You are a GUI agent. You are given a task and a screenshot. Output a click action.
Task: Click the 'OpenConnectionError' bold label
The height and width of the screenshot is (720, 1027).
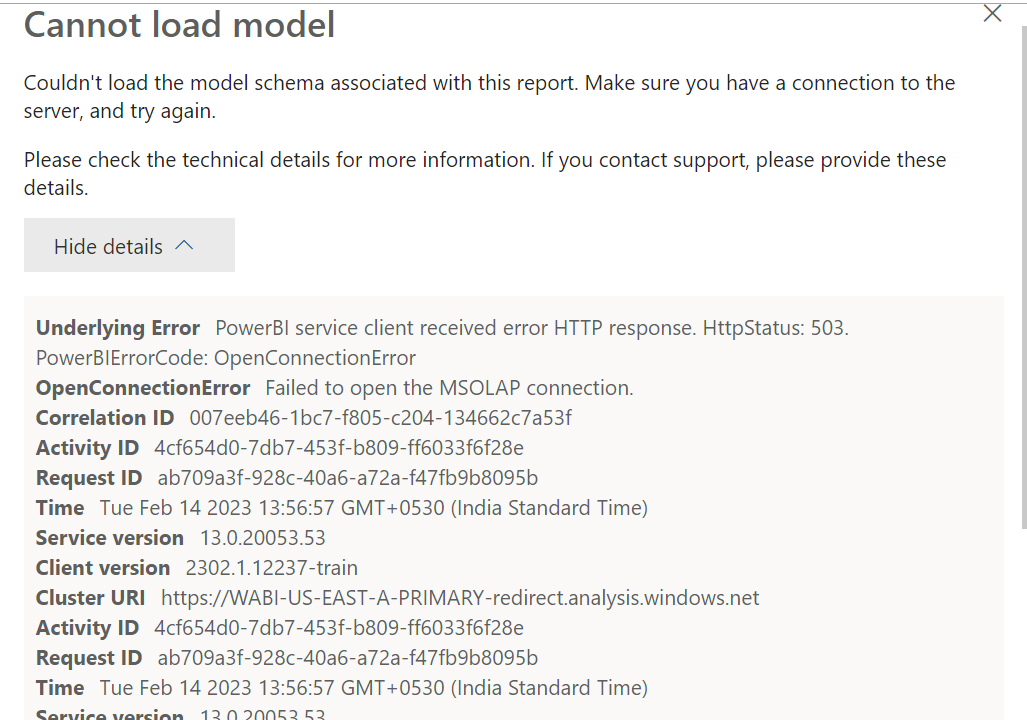tap(143, 388)
